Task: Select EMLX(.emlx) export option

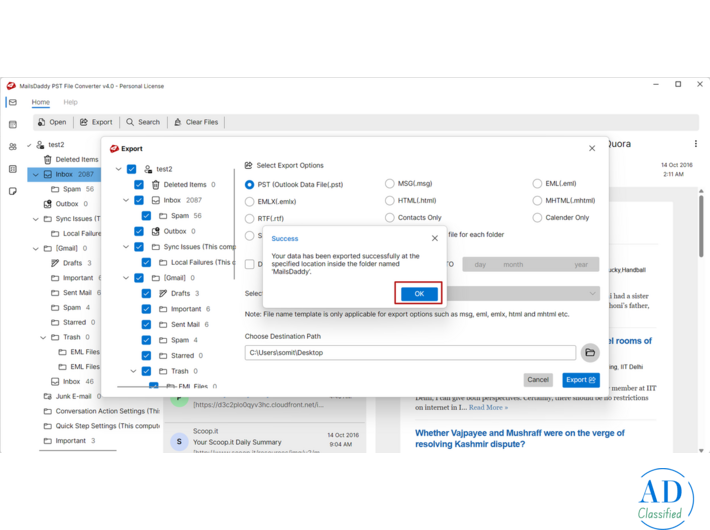Action: point(249,202)
